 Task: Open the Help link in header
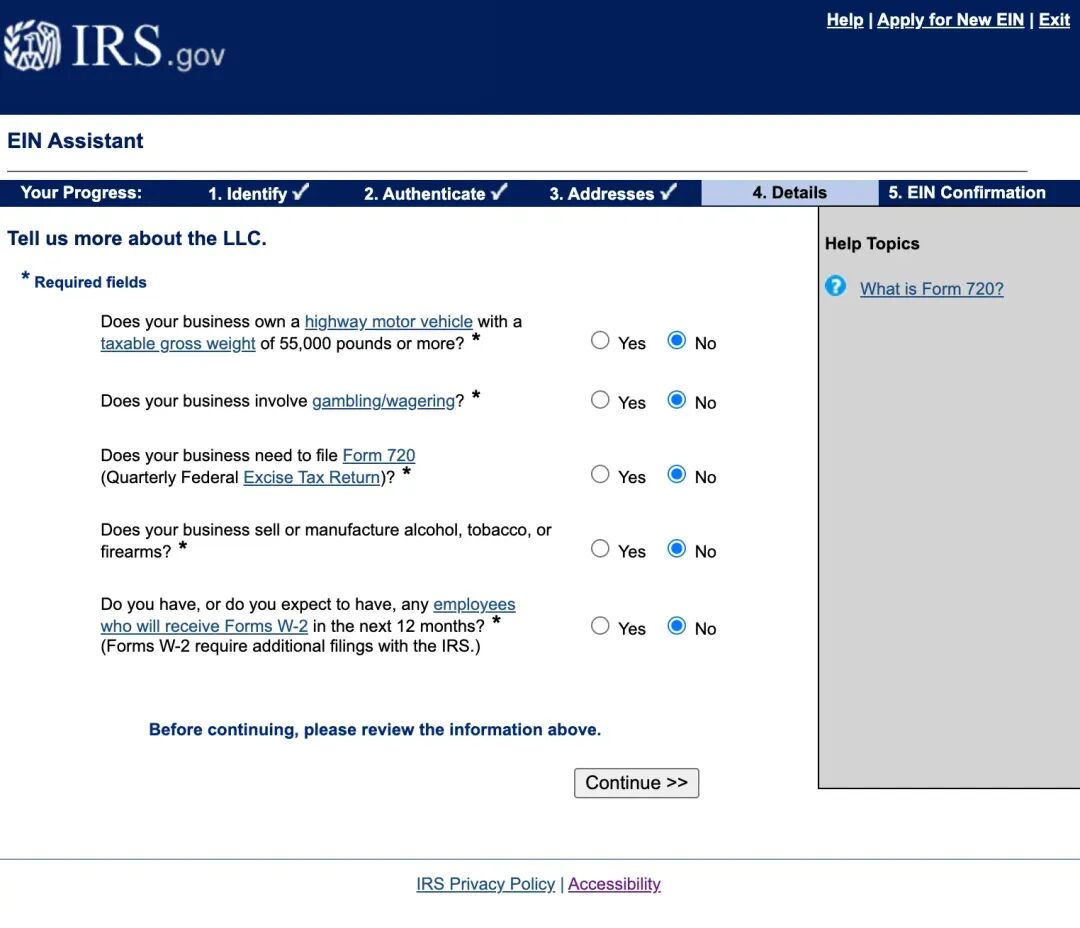pyautogui.click(x=844, y=20)
